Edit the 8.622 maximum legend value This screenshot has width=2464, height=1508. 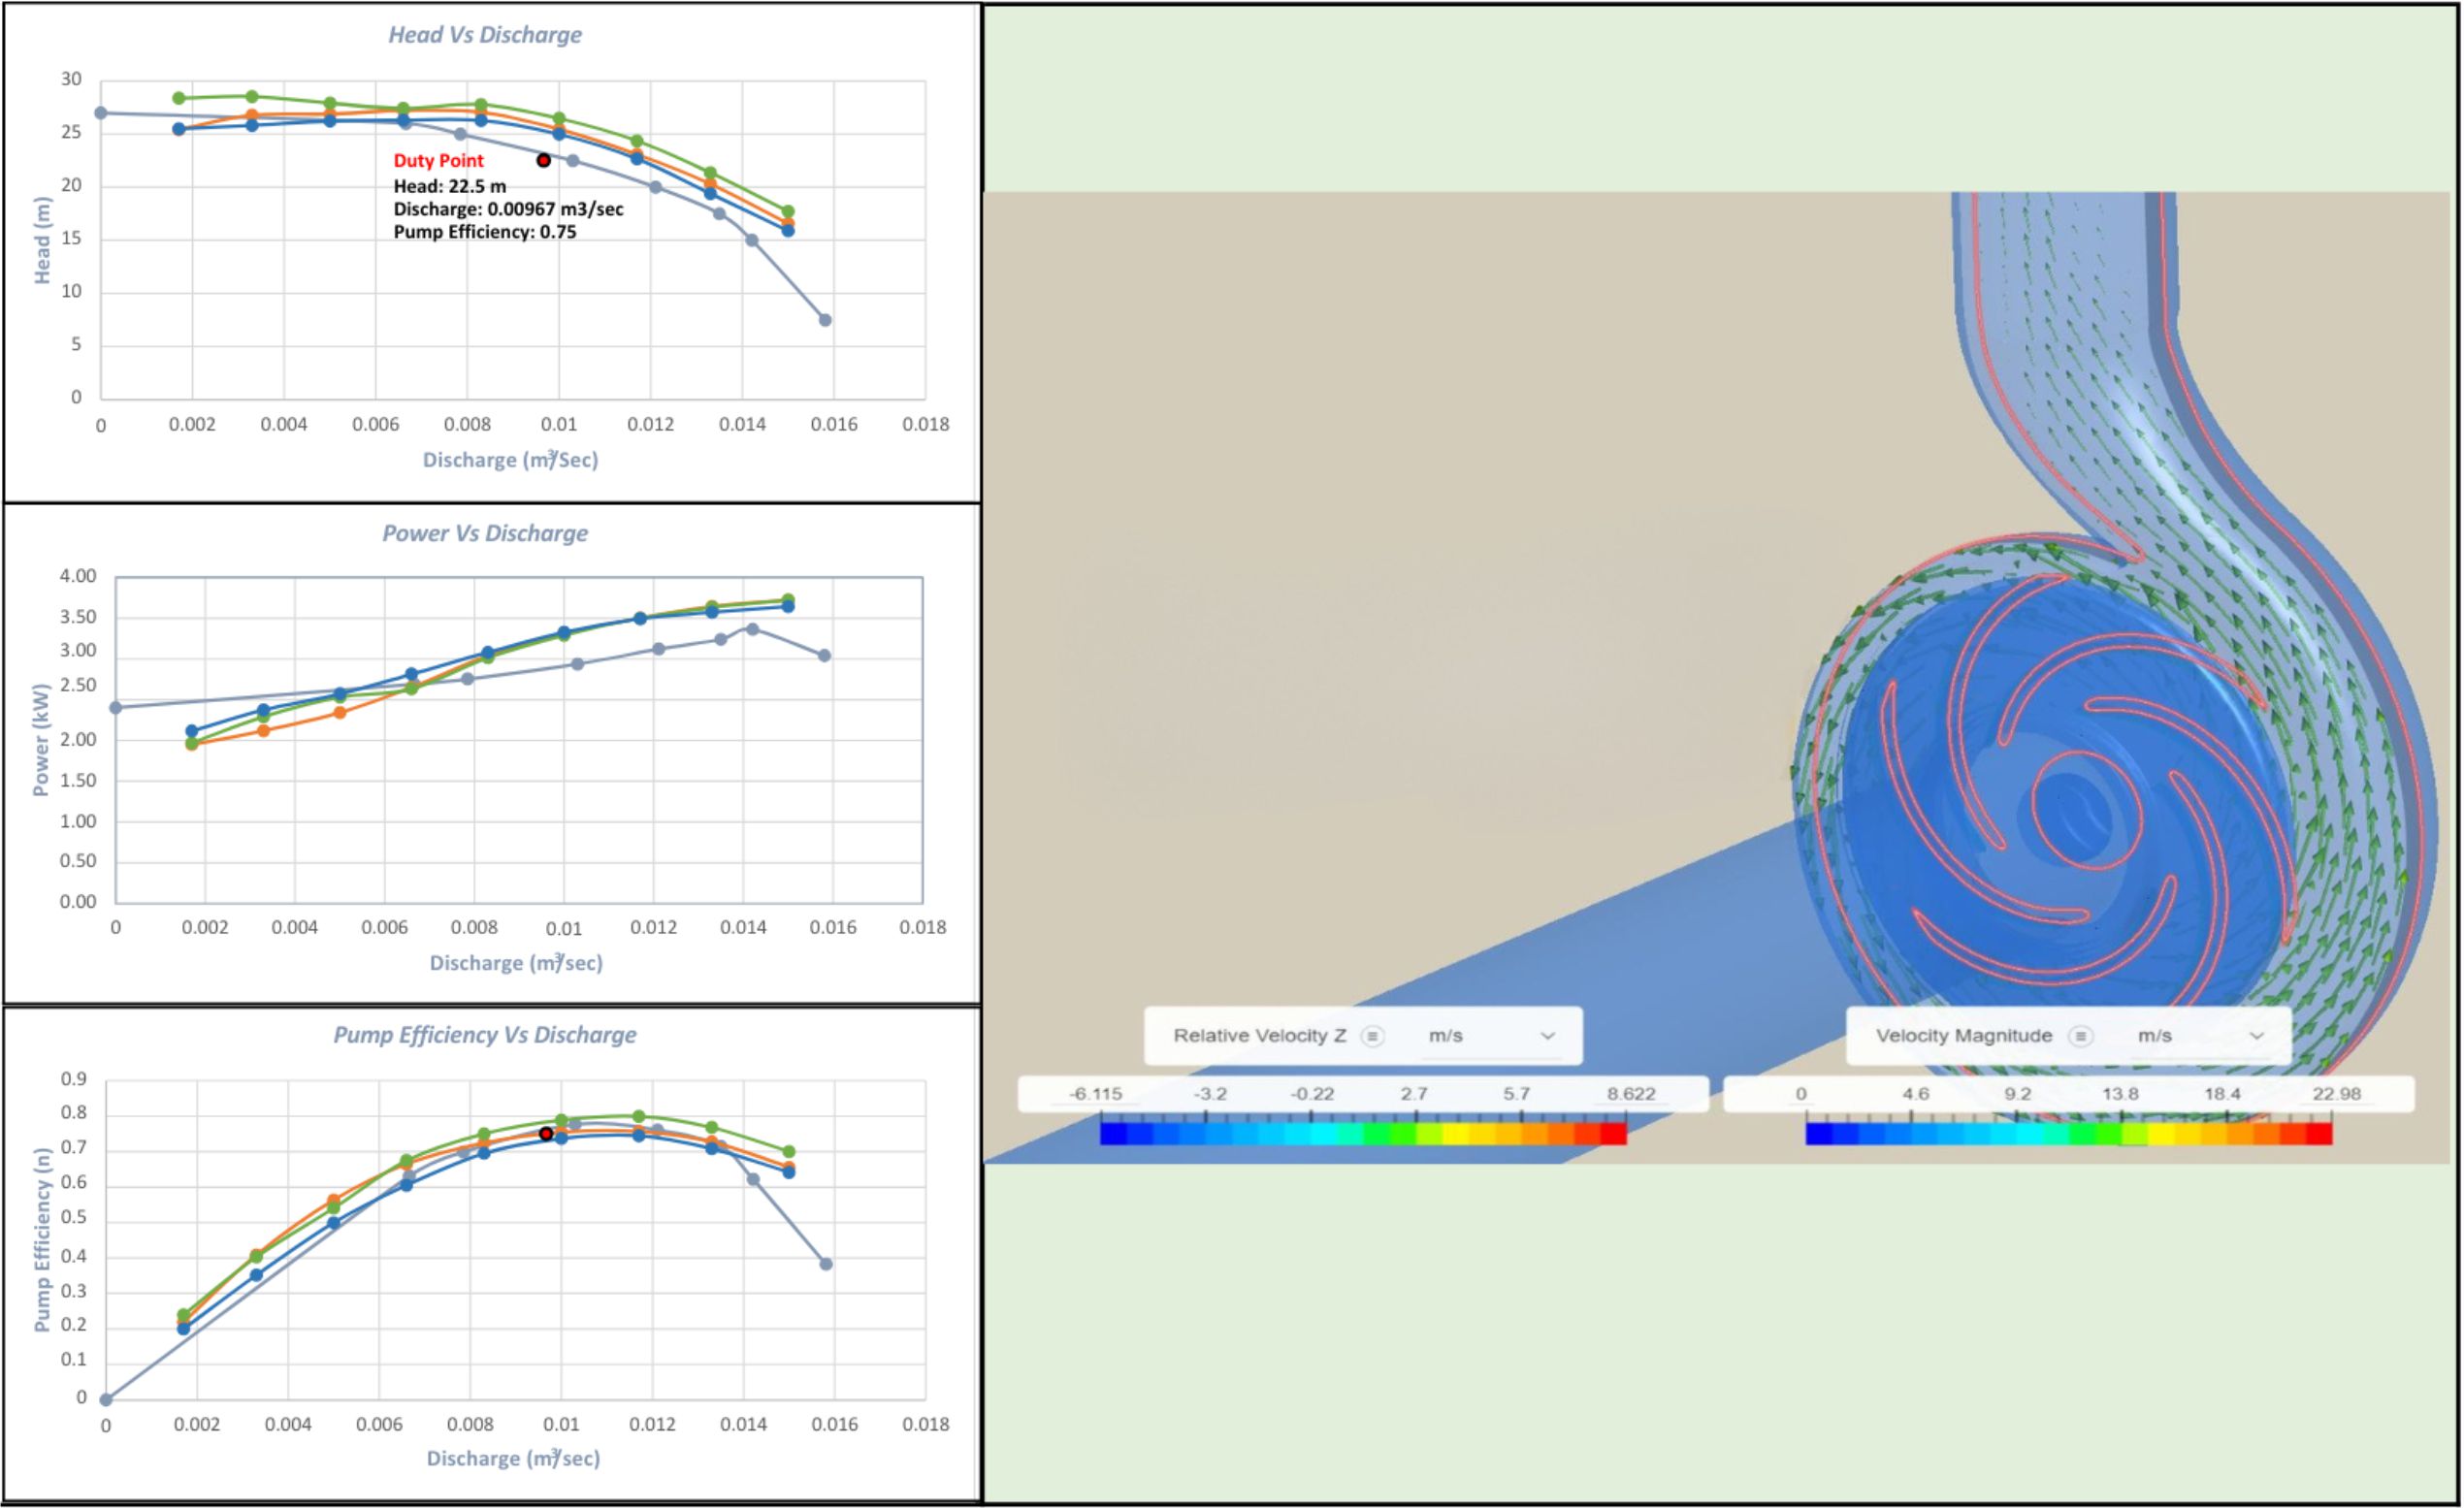1631,1094
